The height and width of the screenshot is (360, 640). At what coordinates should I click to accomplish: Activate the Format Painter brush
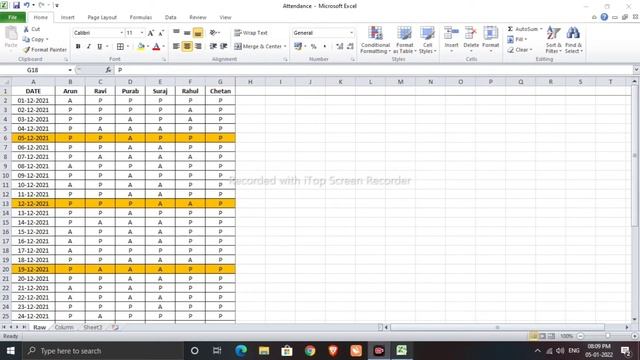(x=44, y=49)
